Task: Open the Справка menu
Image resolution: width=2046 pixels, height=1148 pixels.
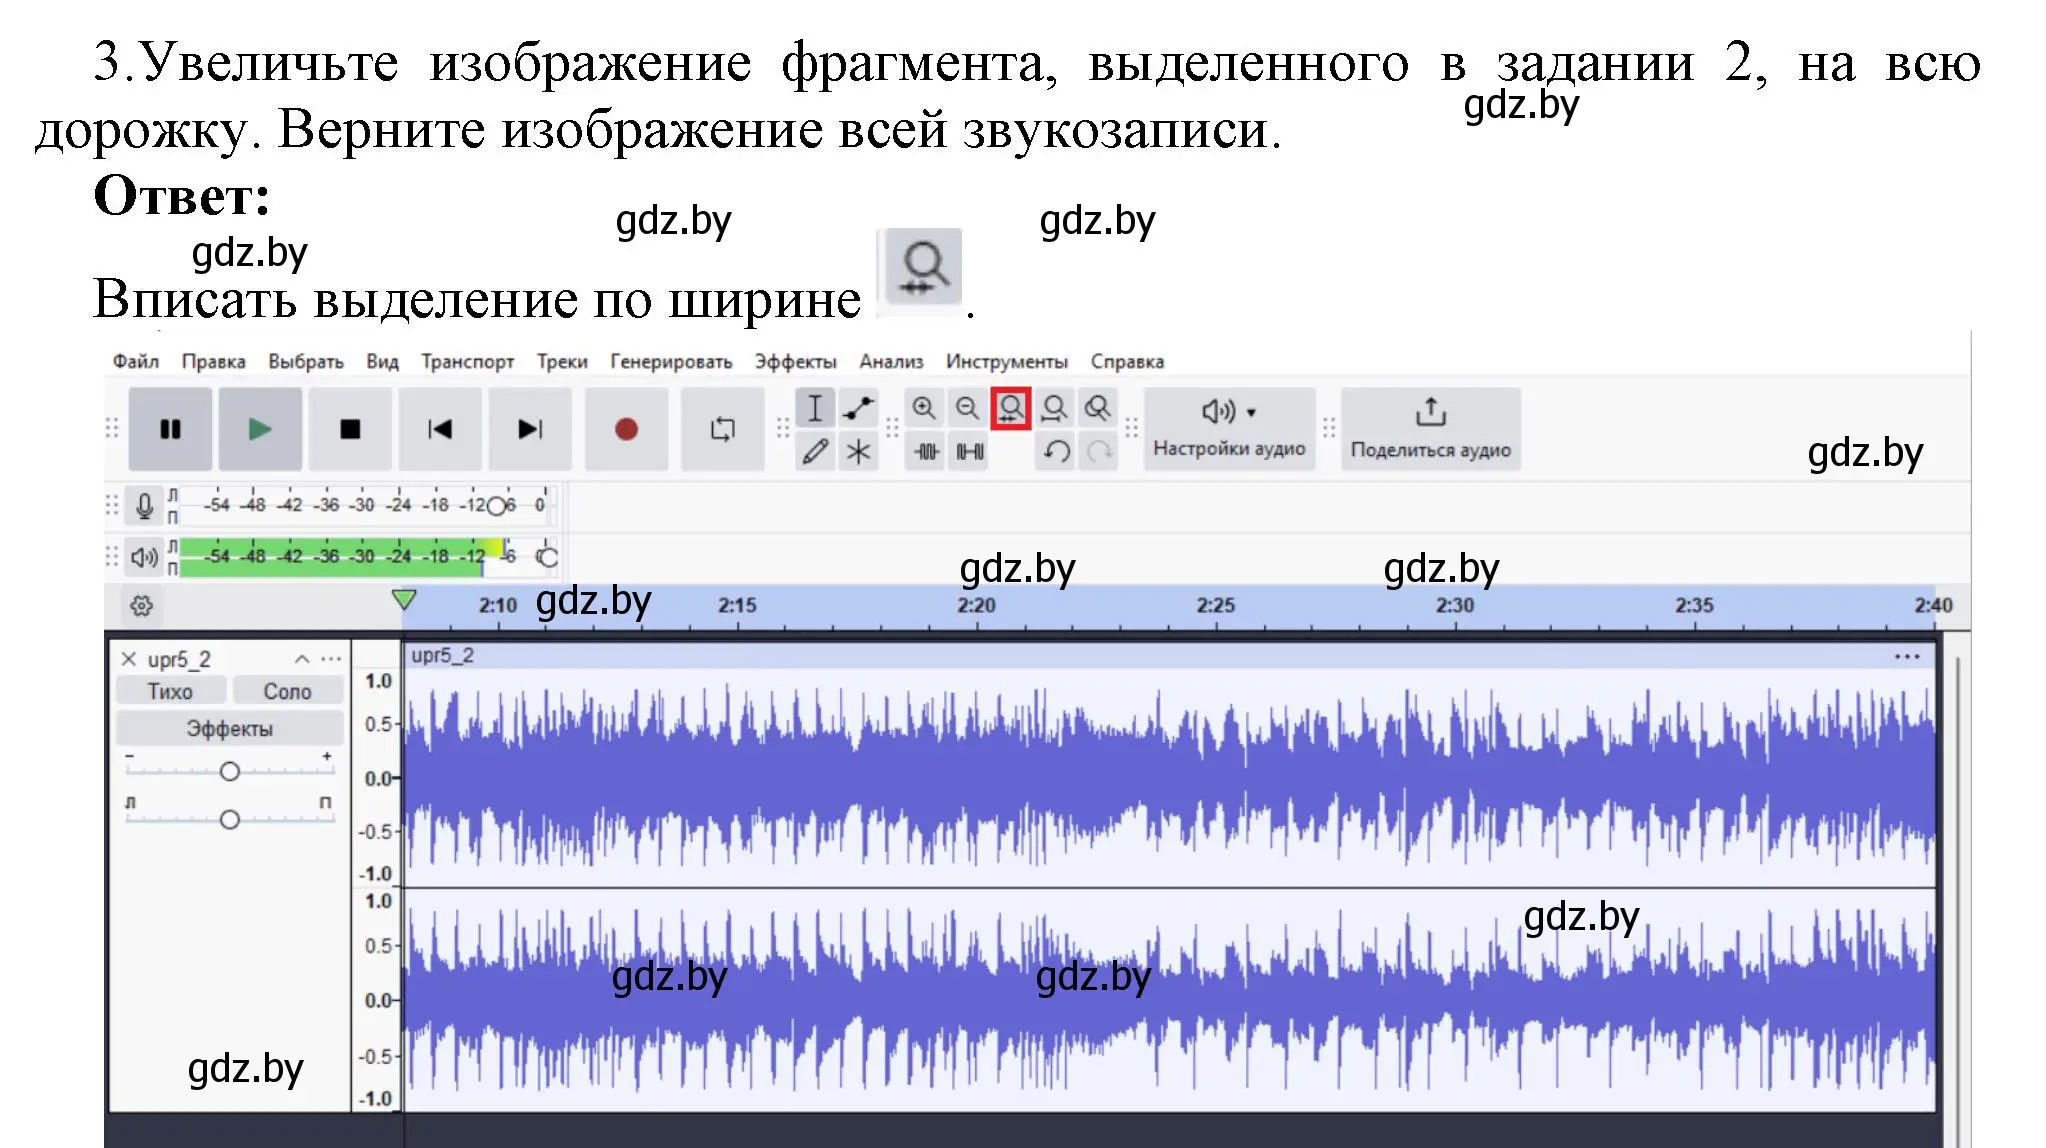Action: click(x=1127, y=361)
